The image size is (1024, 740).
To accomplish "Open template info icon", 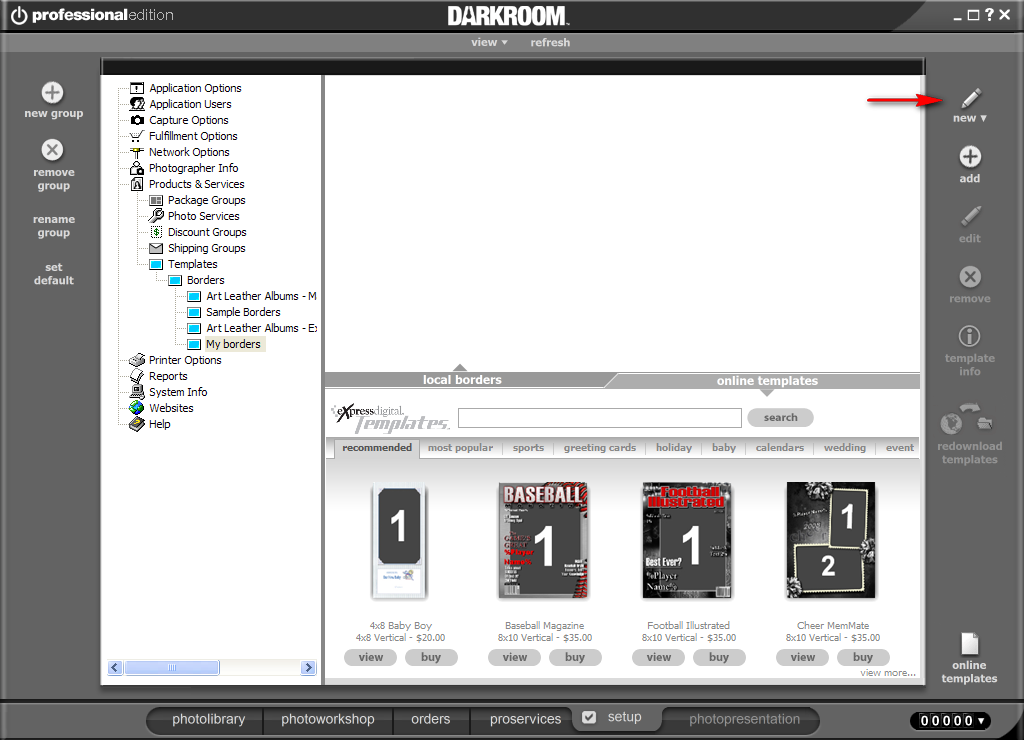I will tap(969, 336).
